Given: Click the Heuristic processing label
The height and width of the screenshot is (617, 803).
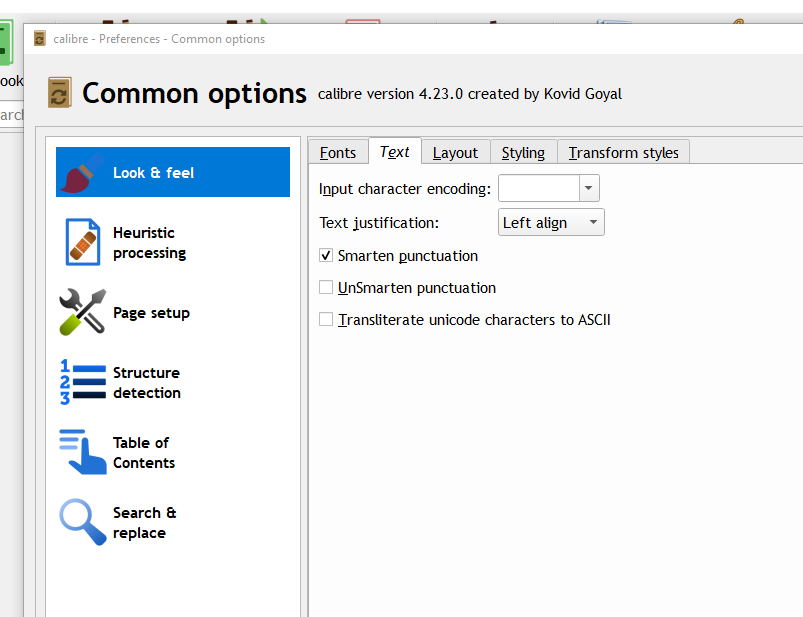Looking at the screenshot, I should tap(150, 243).
